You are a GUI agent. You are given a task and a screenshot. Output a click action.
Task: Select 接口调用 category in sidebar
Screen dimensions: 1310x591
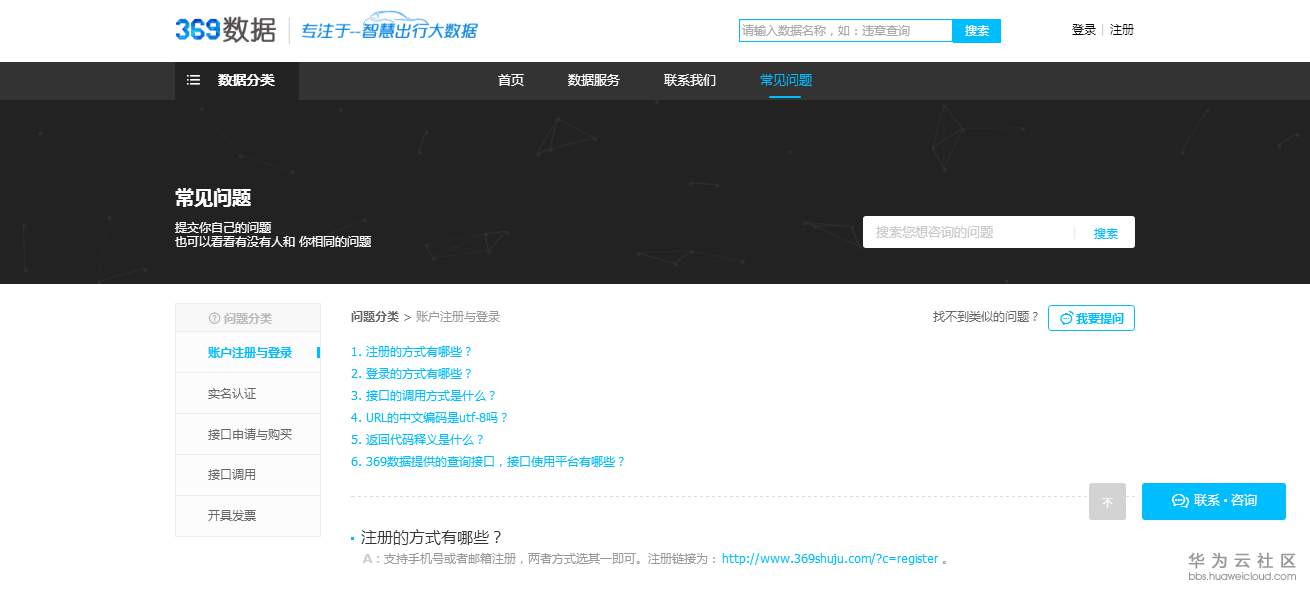[248, 474]
